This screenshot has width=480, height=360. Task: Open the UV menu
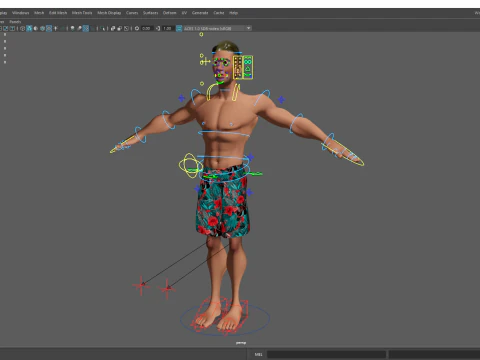click(x=184, y=13)
